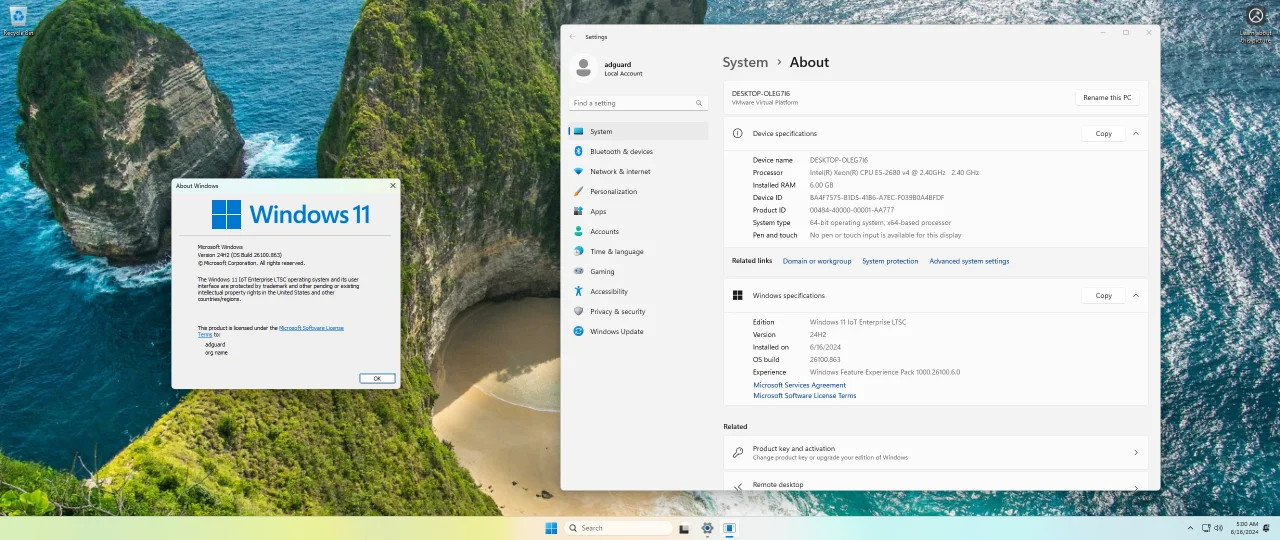
Task: Click the back arrow in Settings title bar
Action: pyautogui.click(x=572, y=36)
